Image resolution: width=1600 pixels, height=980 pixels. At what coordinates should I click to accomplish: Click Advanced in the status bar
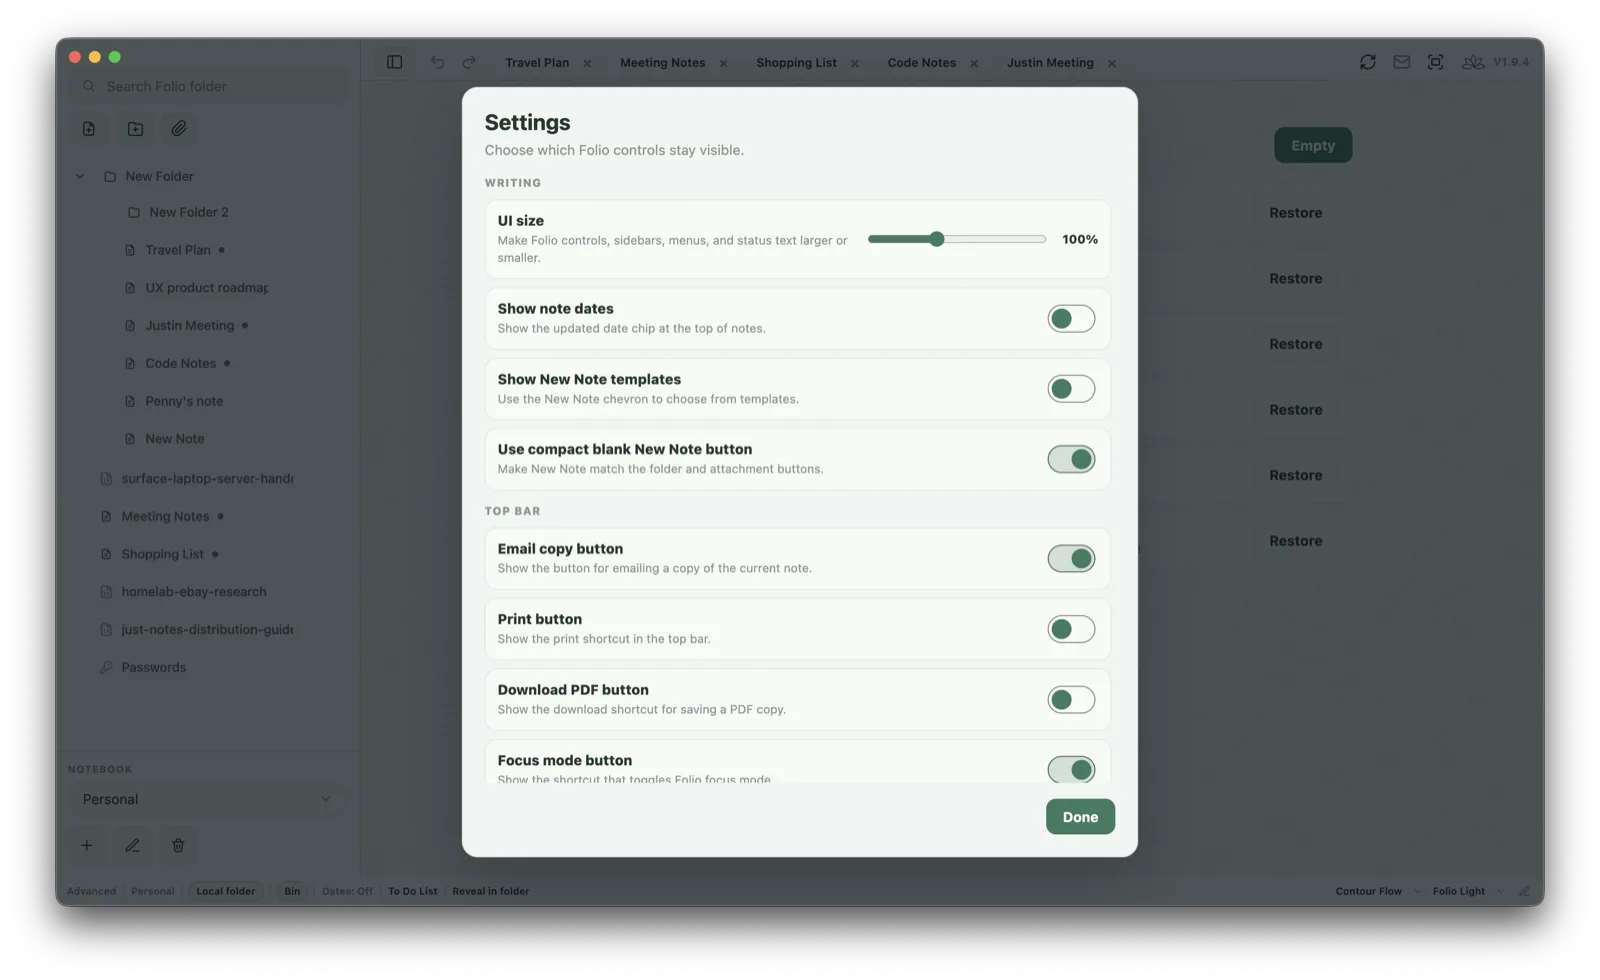[x=91, y=891]
